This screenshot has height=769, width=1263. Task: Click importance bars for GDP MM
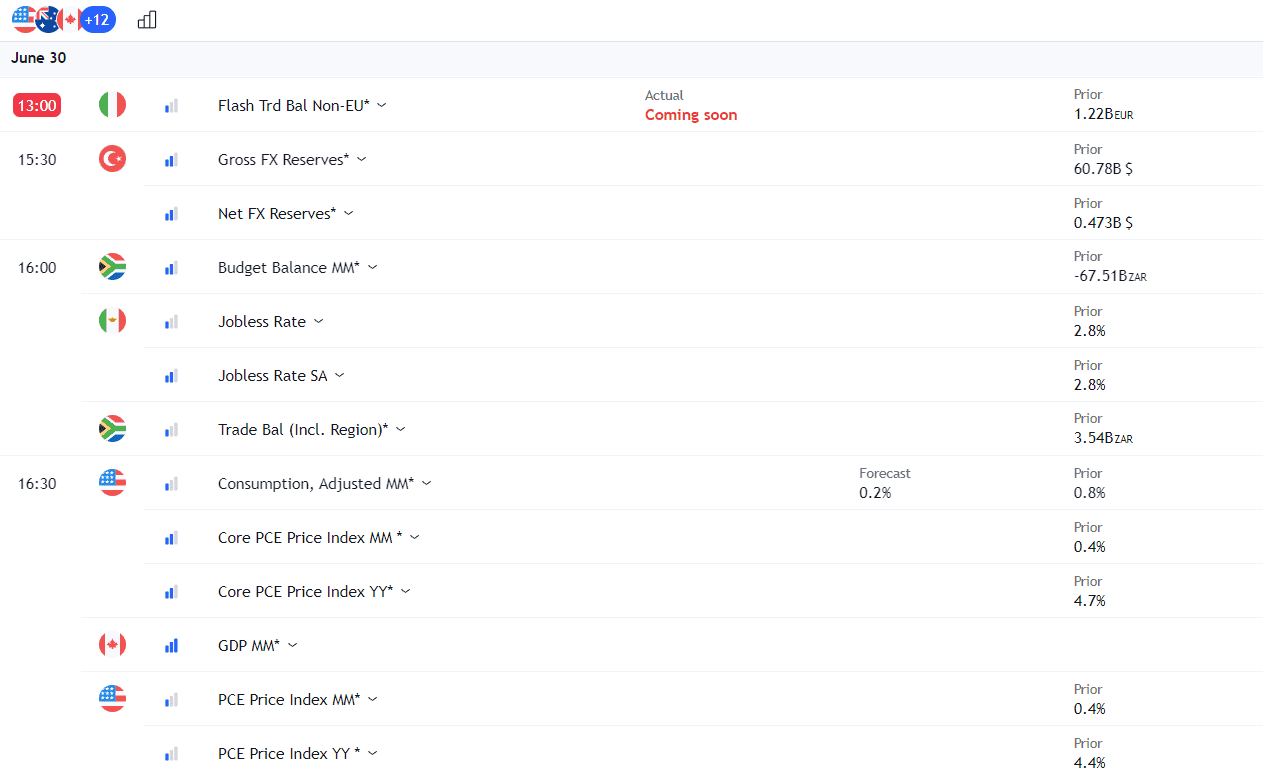(x=171, y=645)
